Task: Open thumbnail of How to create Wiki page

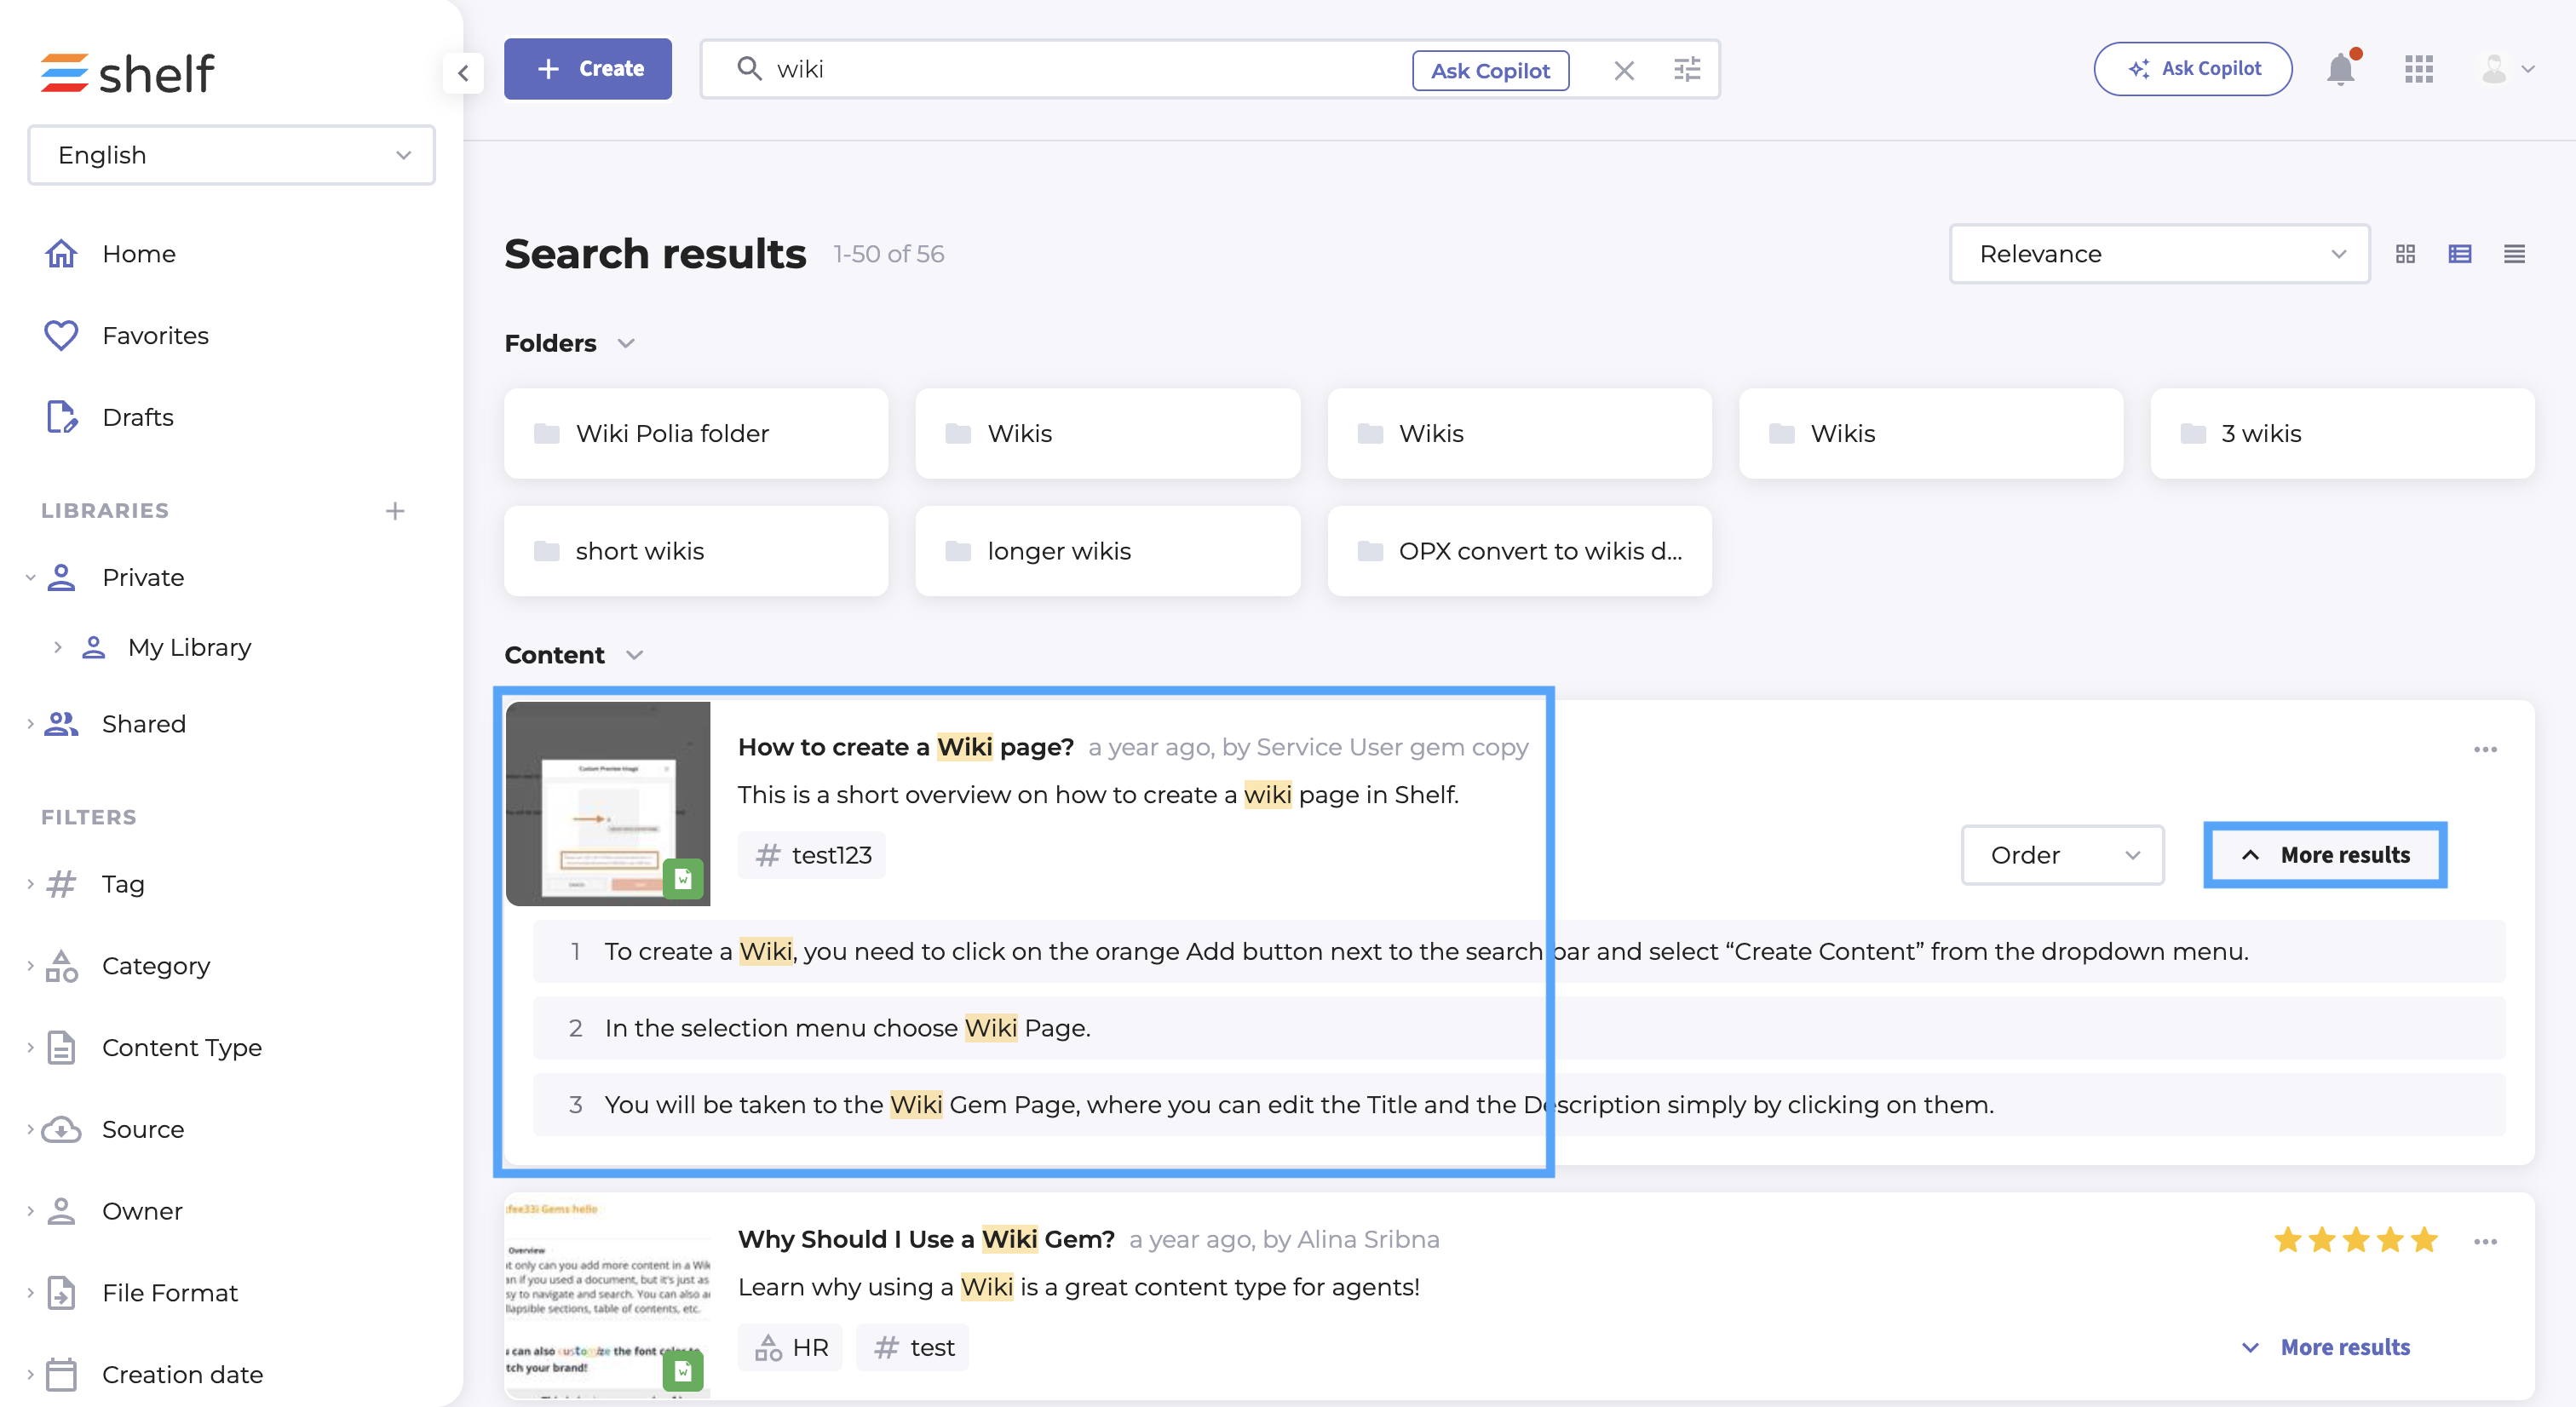Action: click(608, 804)
